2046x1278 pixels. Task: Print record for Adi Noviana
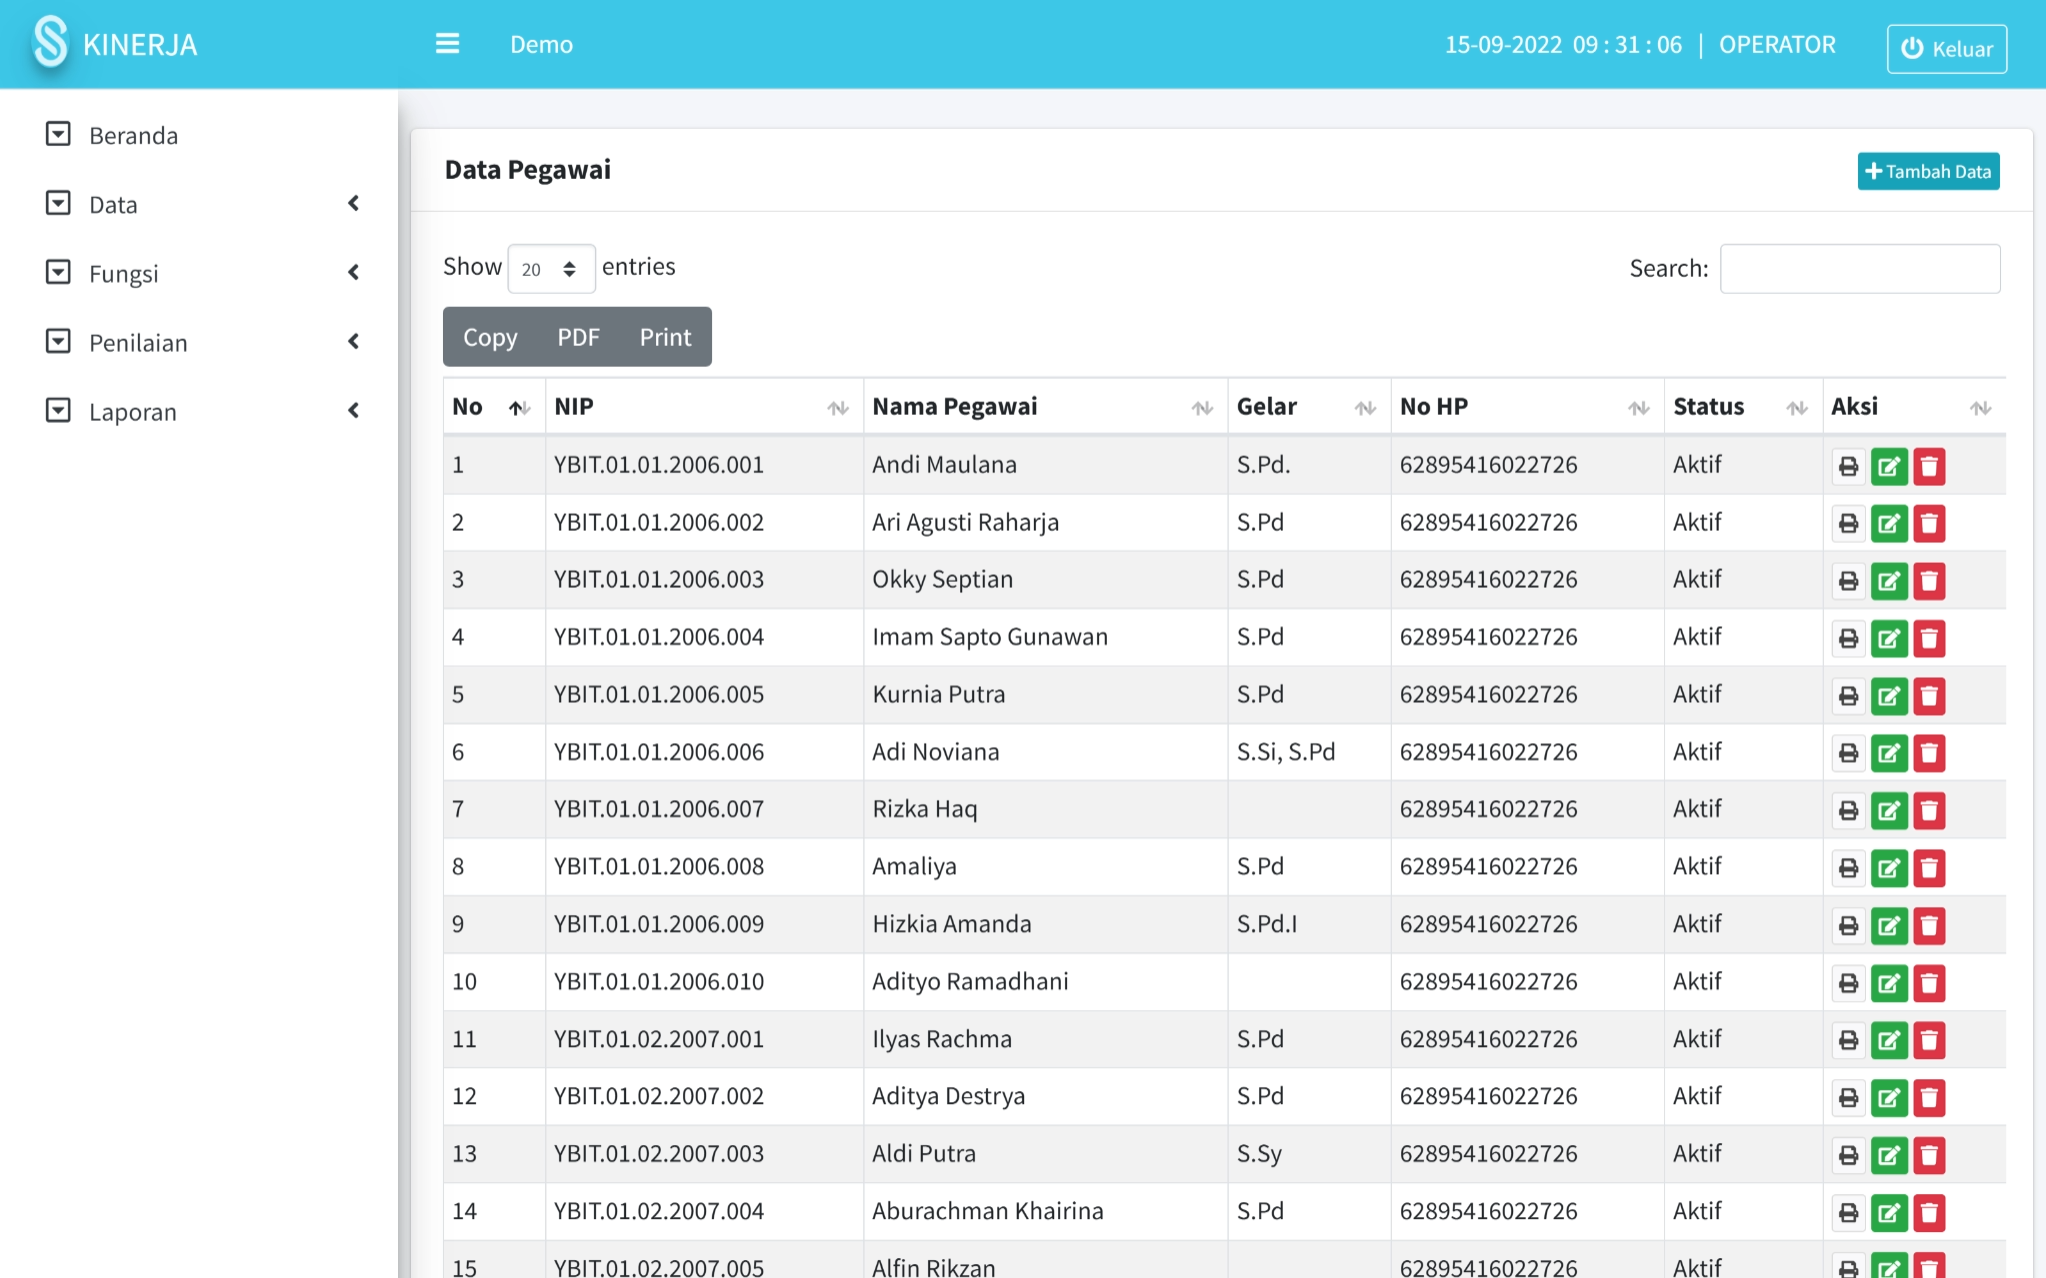pyautogui.click(x=1848, y=753)
